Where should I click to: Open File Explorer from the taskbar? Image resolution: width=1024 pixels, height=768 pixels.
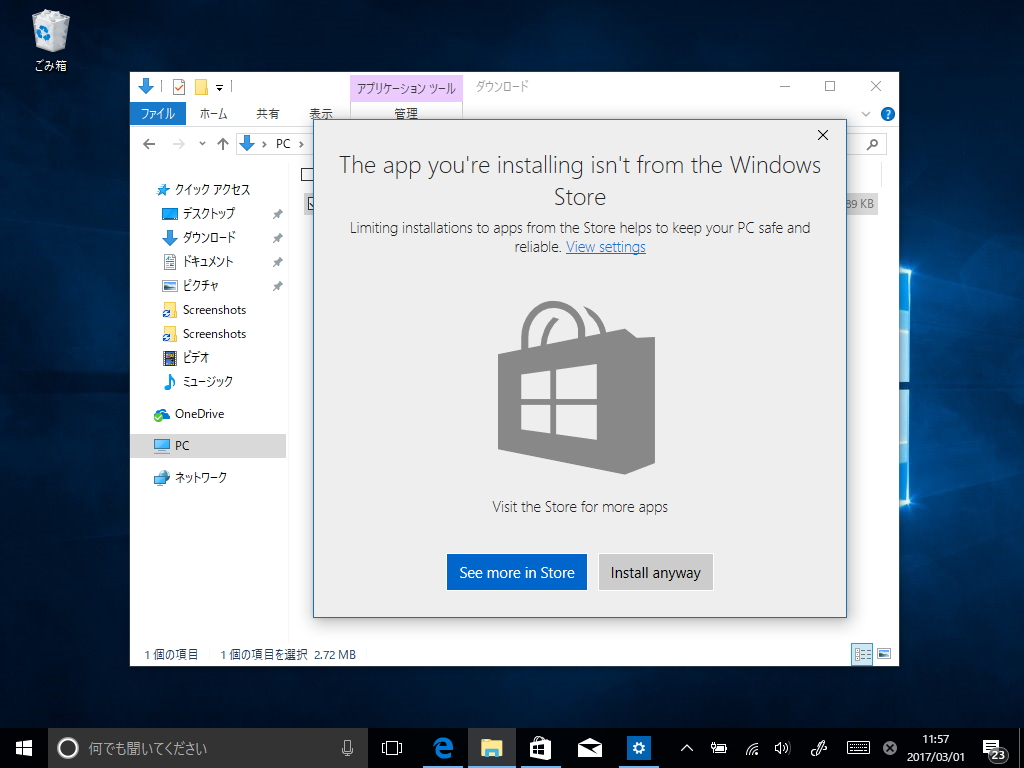tap(492, 748)
